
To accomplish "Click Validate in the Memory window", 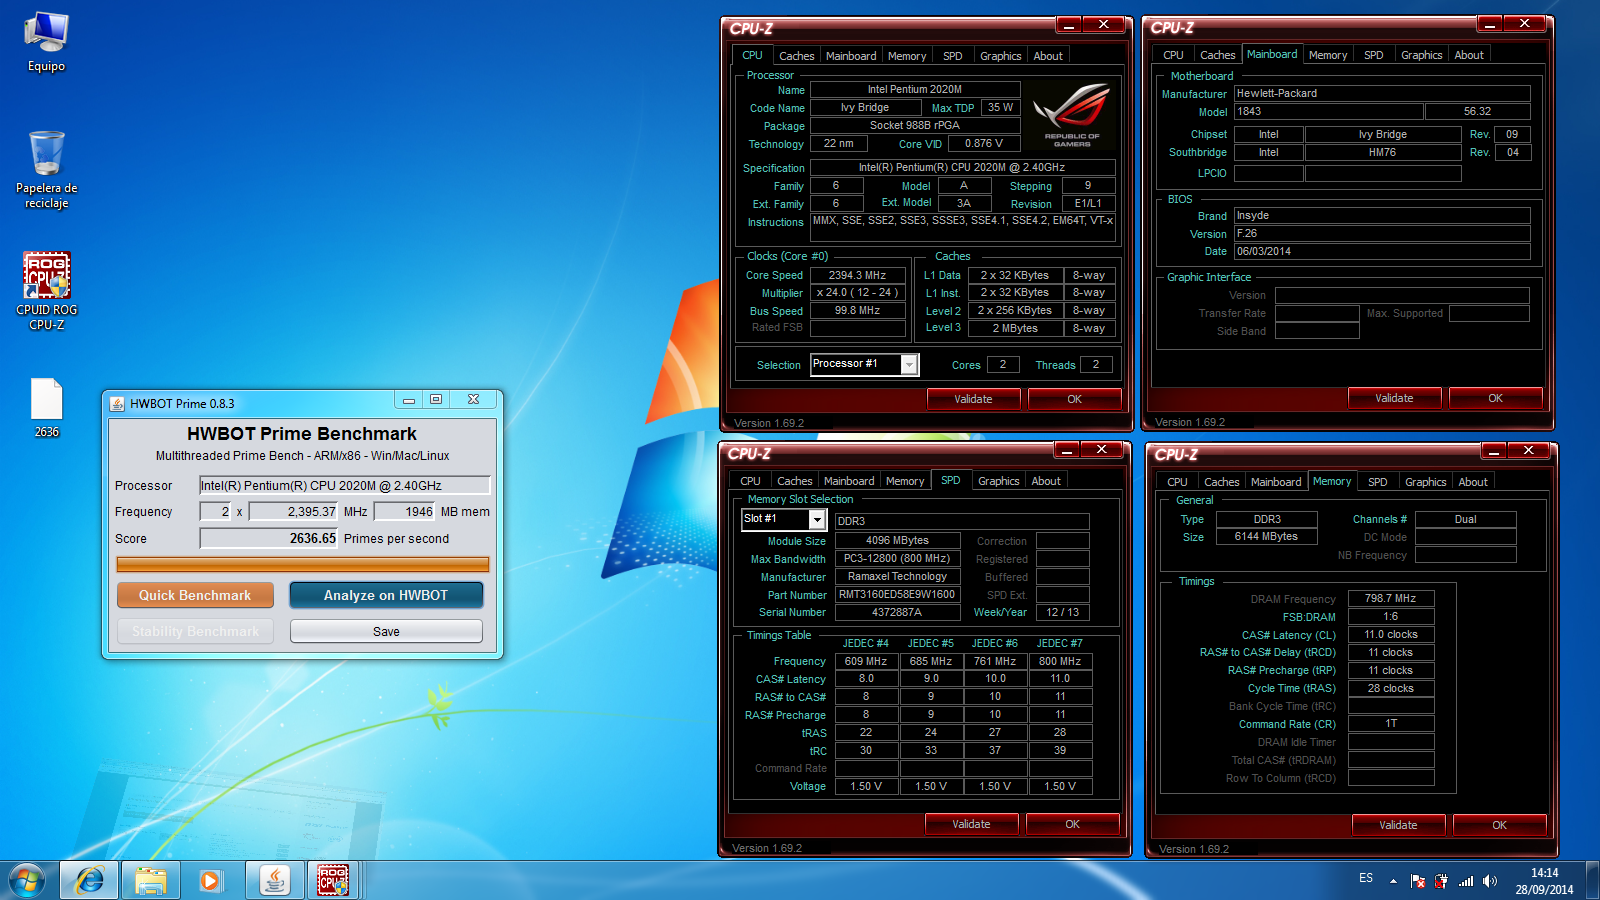I will pyautogui.click(x=1398, y=825).
